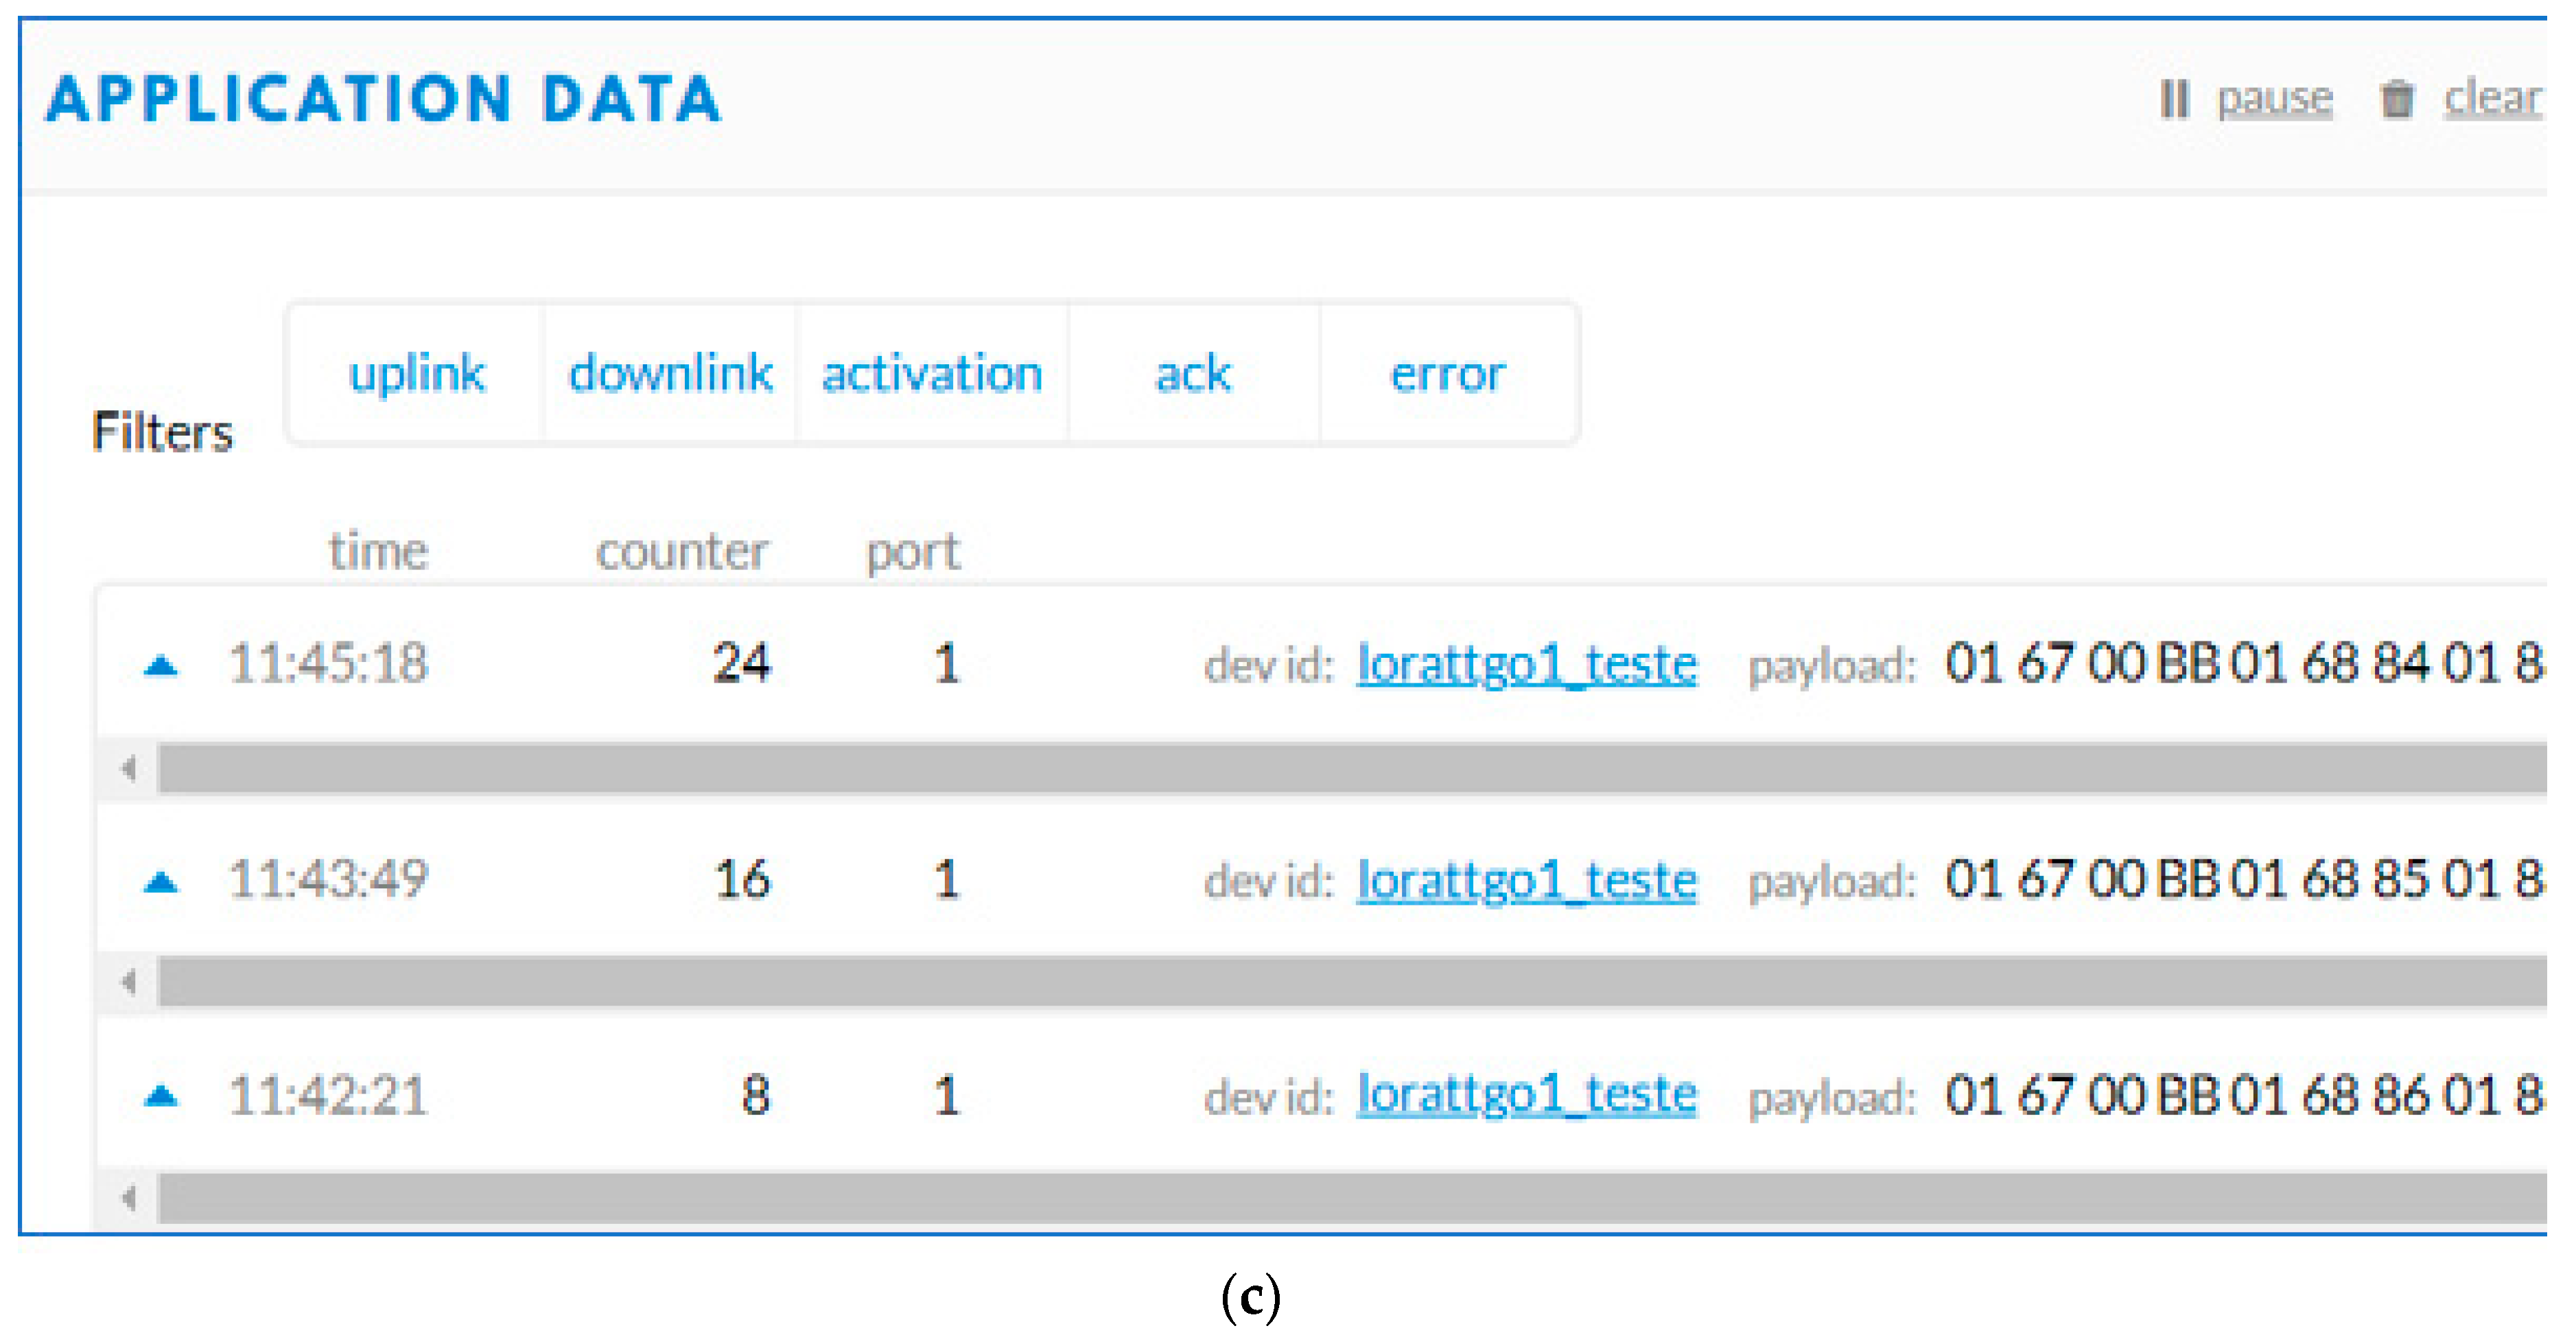
Task: Toggle the uplink filter
Action: click(x=416, y=373)
